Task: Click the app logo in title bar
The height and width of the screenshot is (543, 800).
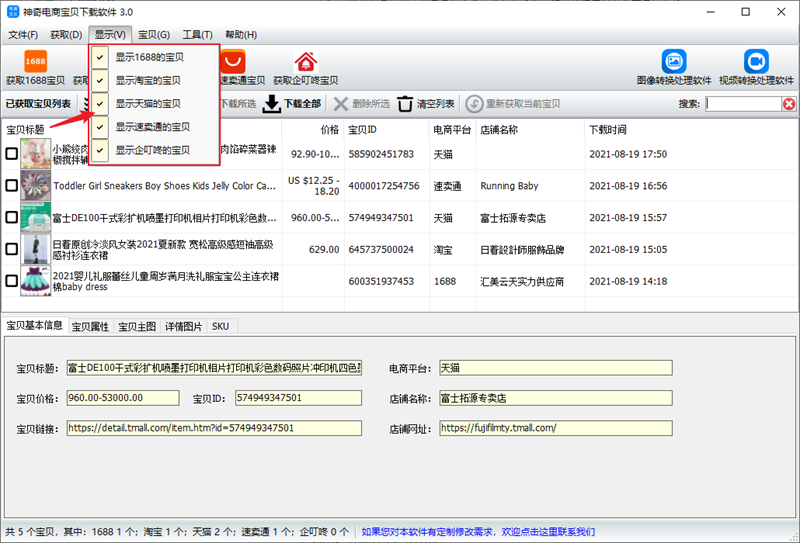Action: pos(13,12)
